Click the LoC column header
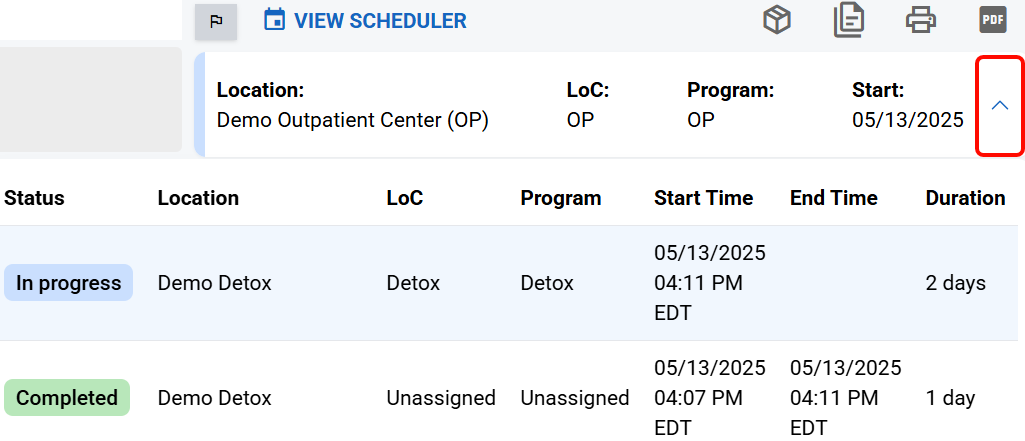The width and height of the screenshot is (1025, 441). click(x=405, y=198)
